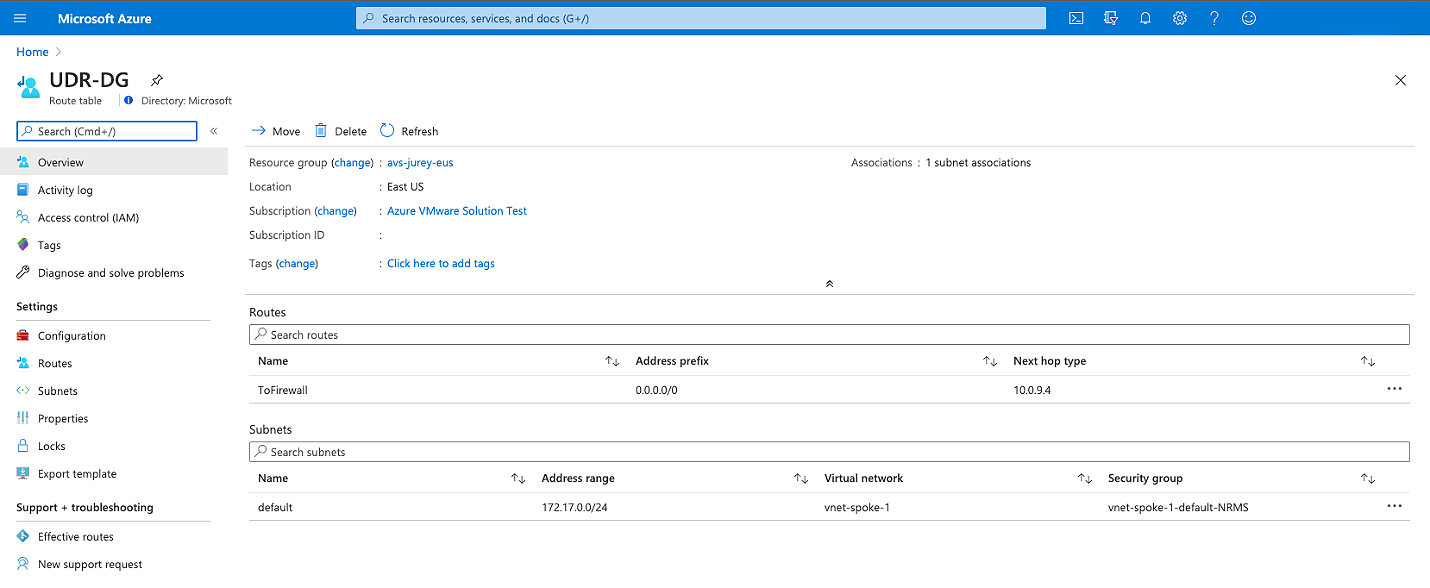Open Cloud Shell from the top bar
The height and width of the screenshot is (588, 1430).
click(1076, 18)
